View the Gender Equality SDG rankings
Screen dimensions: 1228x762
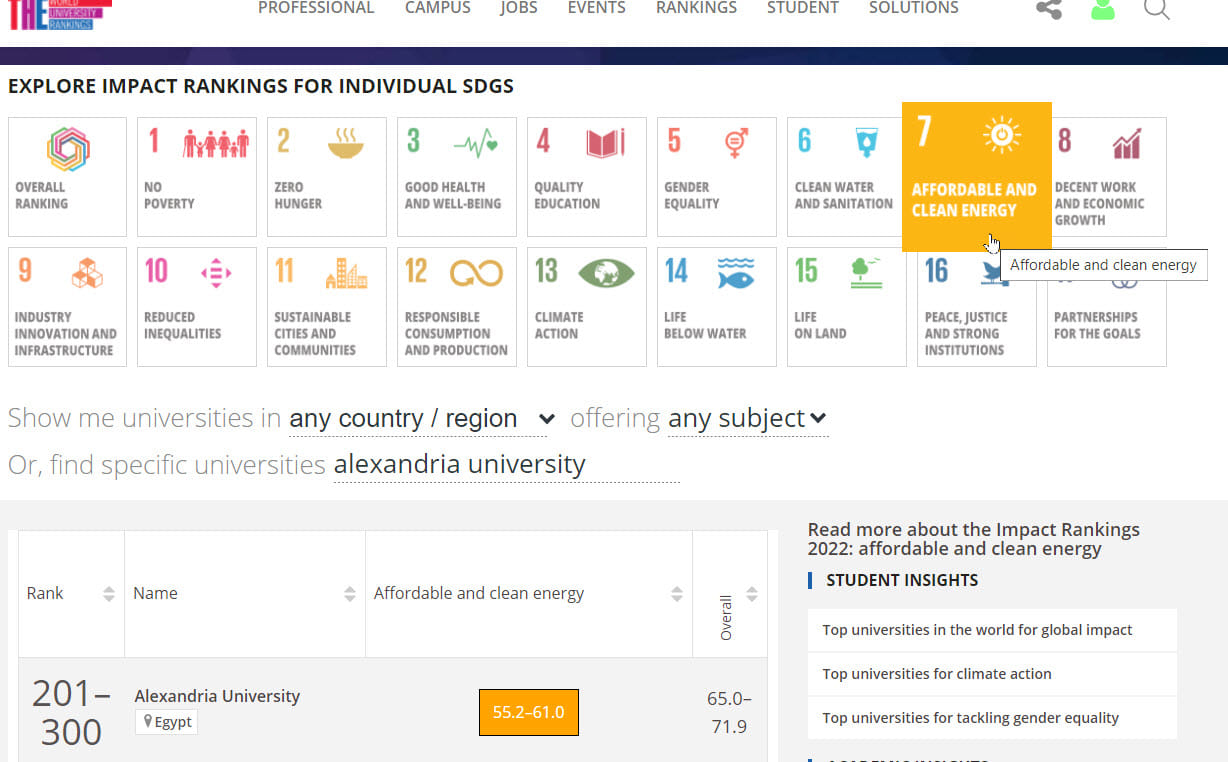click(716, 177)
